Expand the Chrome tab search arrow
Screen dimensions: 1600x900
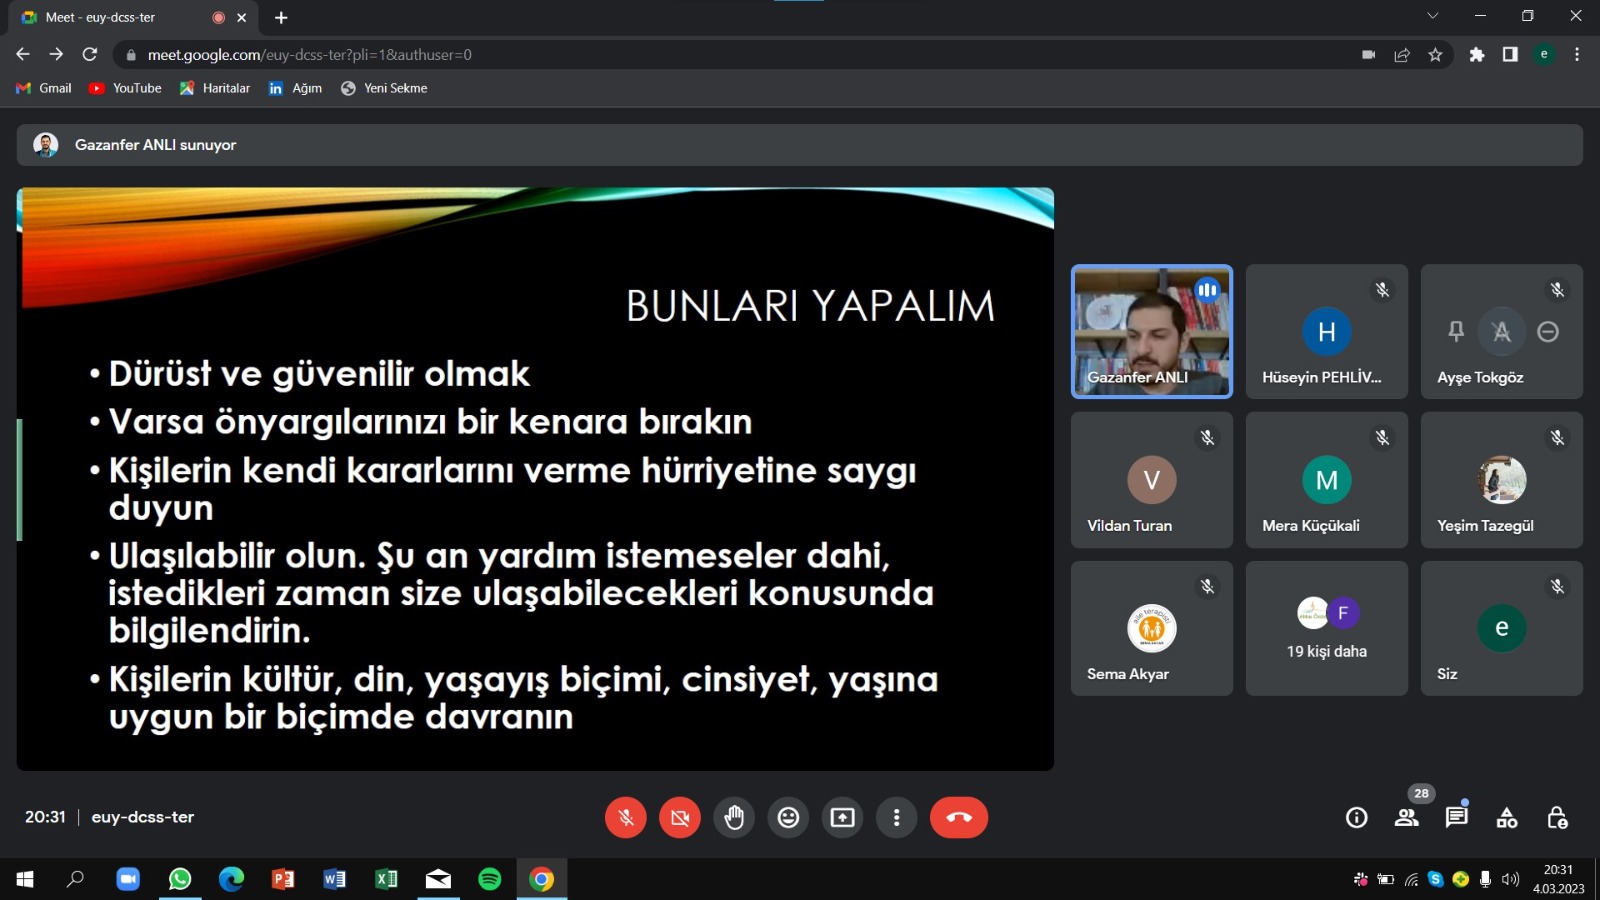click(1432, 16)
